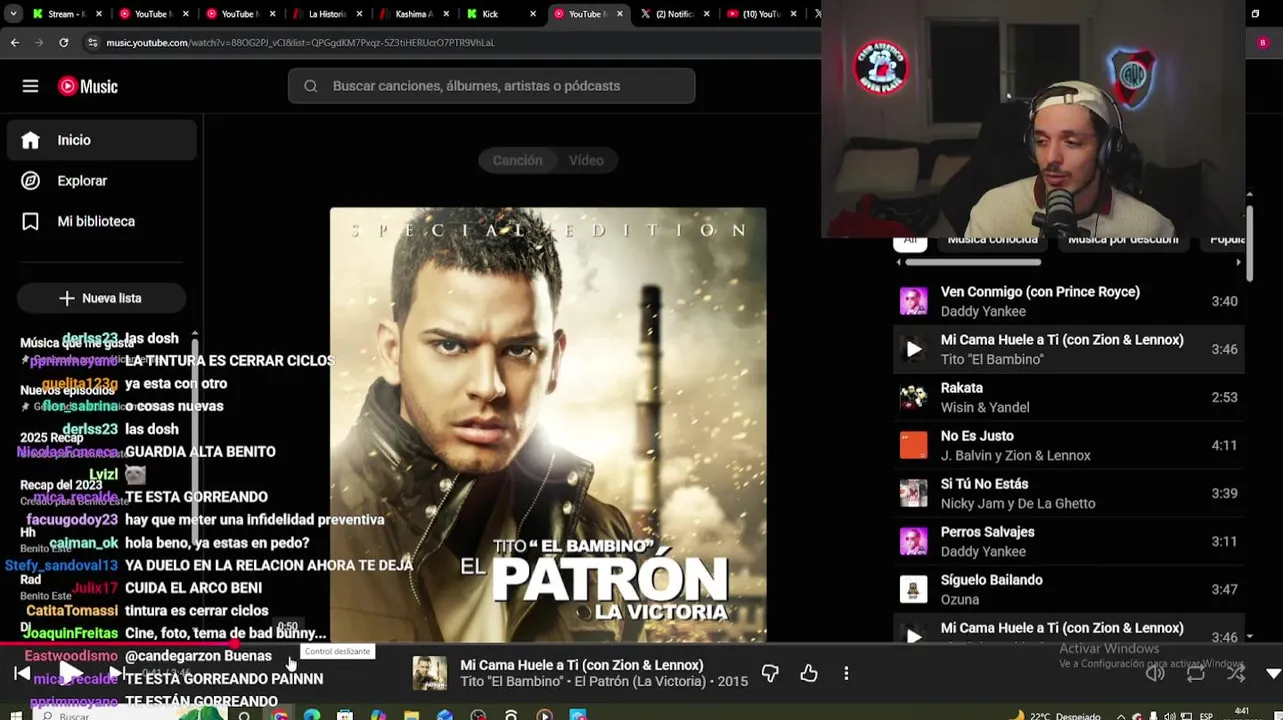Create a new playlist with Nueva lista

[101, 298]
